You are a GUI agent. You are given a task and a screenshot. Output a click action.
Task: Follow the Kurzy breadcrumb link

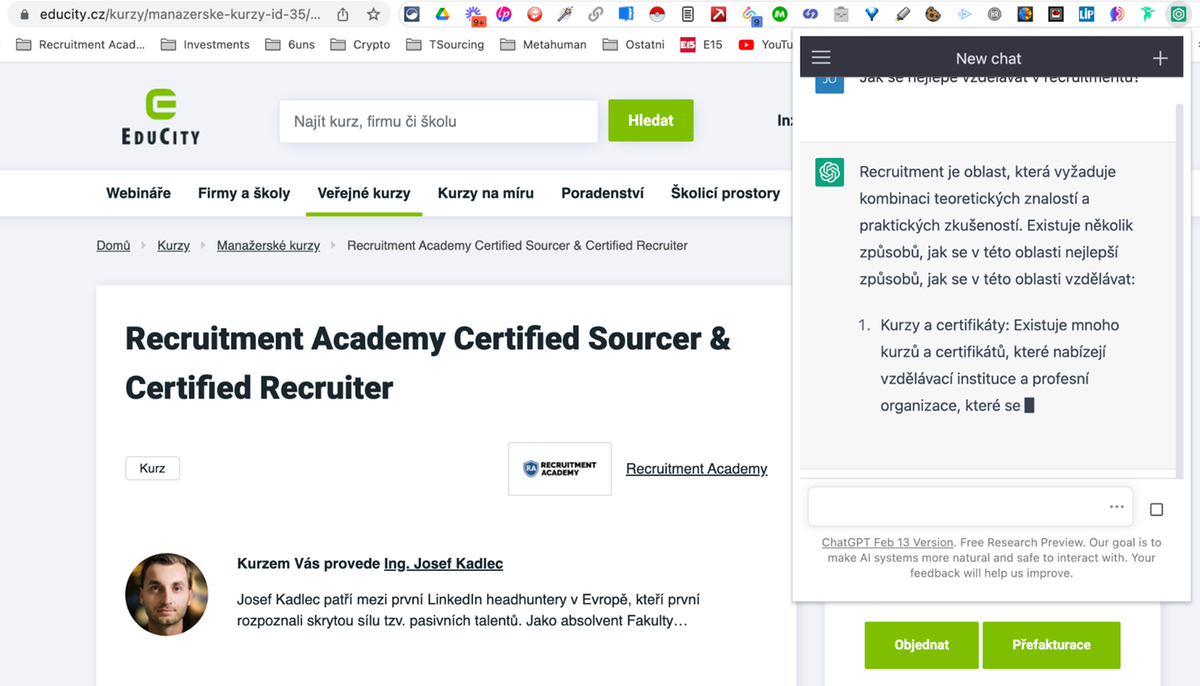point(173,245)
